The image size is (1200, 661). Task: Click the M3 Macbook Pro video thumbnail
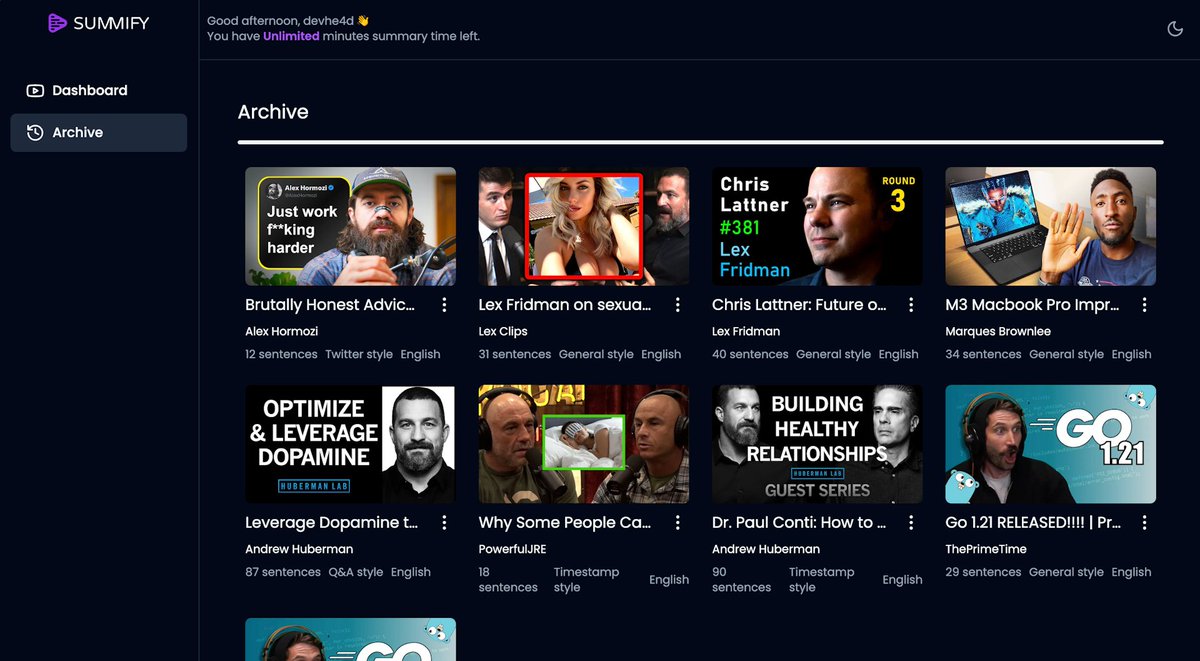[1050, 226]
